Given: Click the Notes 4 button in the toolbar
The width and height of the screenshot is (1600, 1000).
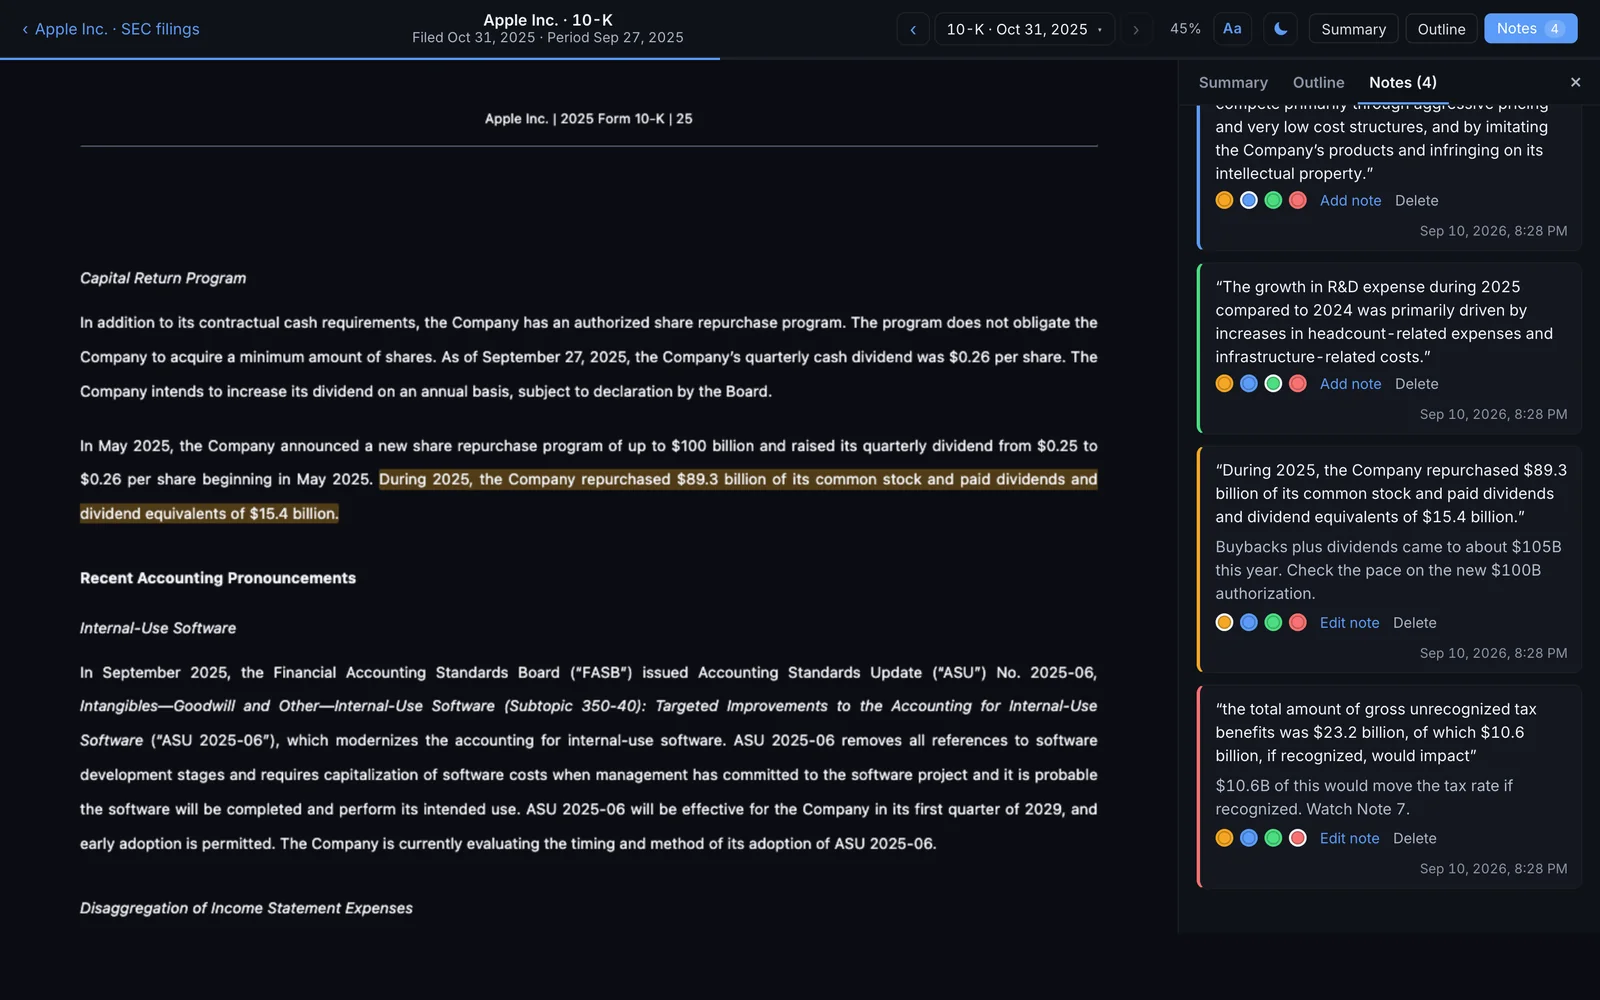Looking at the screenshot, I should [1530, 29].
